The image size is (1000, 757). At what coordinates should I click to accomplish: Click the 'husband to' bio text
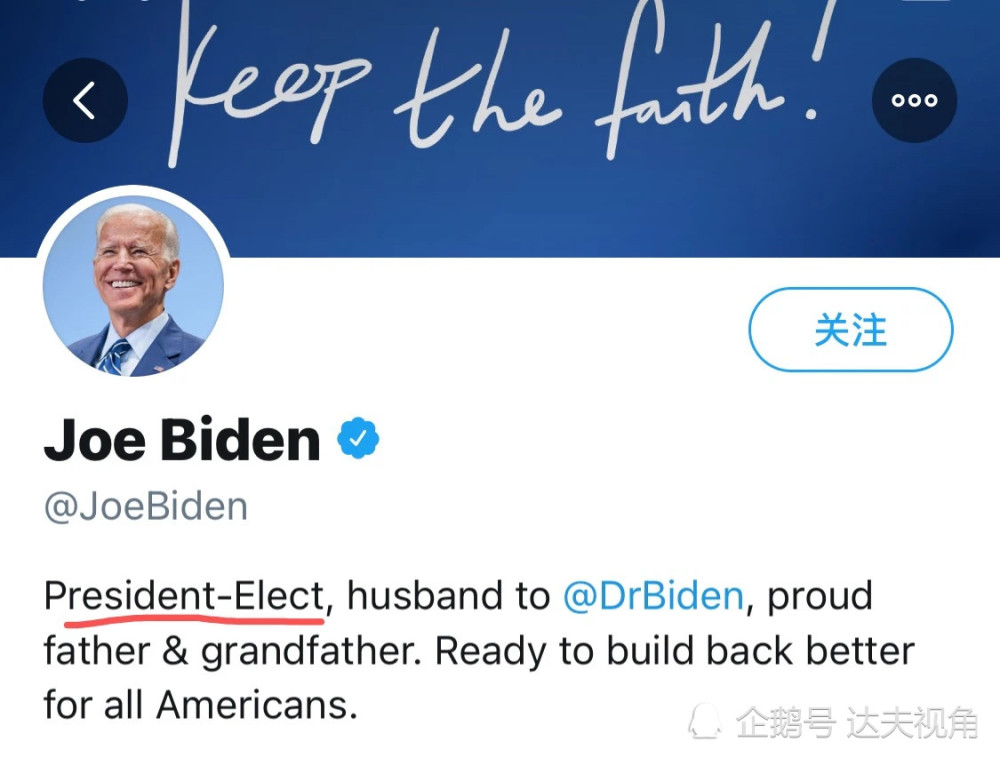(x=448, y=596)
